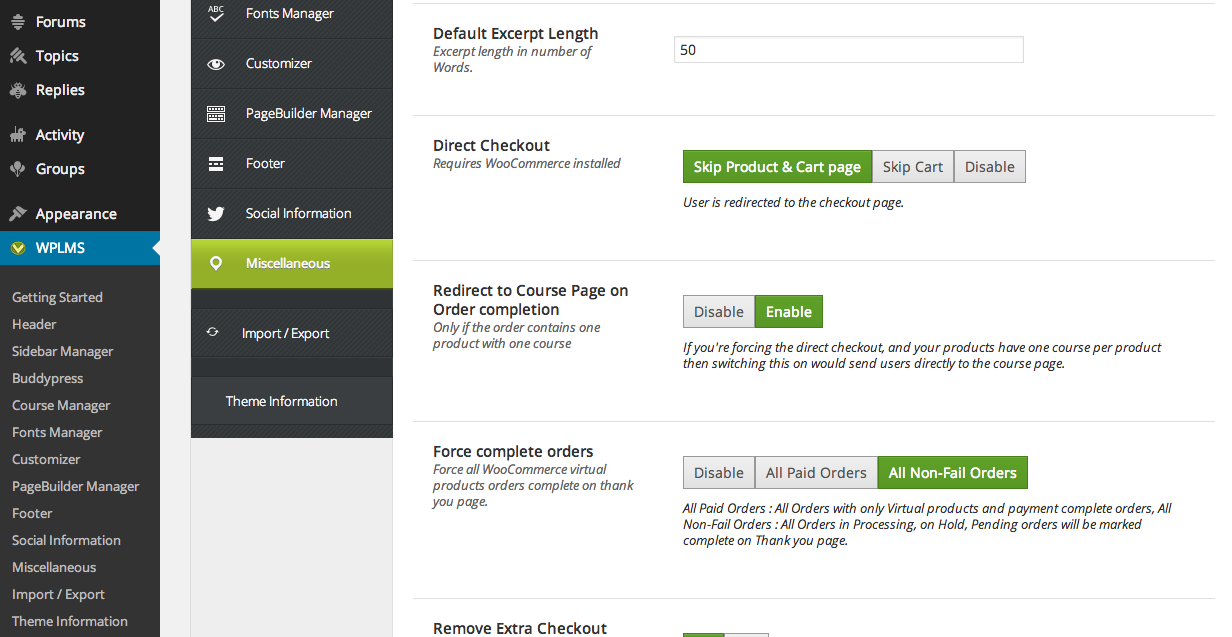Select Skip Cart for Direct Checkout
1232x637 pixels.
click(x=912, y=167)
